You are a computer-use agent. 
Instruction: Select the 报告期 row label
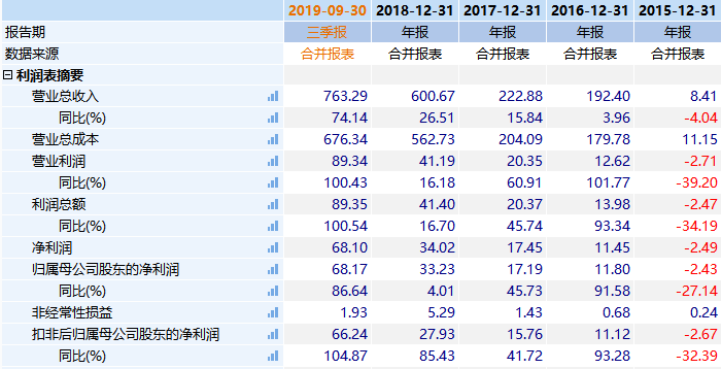25,32
